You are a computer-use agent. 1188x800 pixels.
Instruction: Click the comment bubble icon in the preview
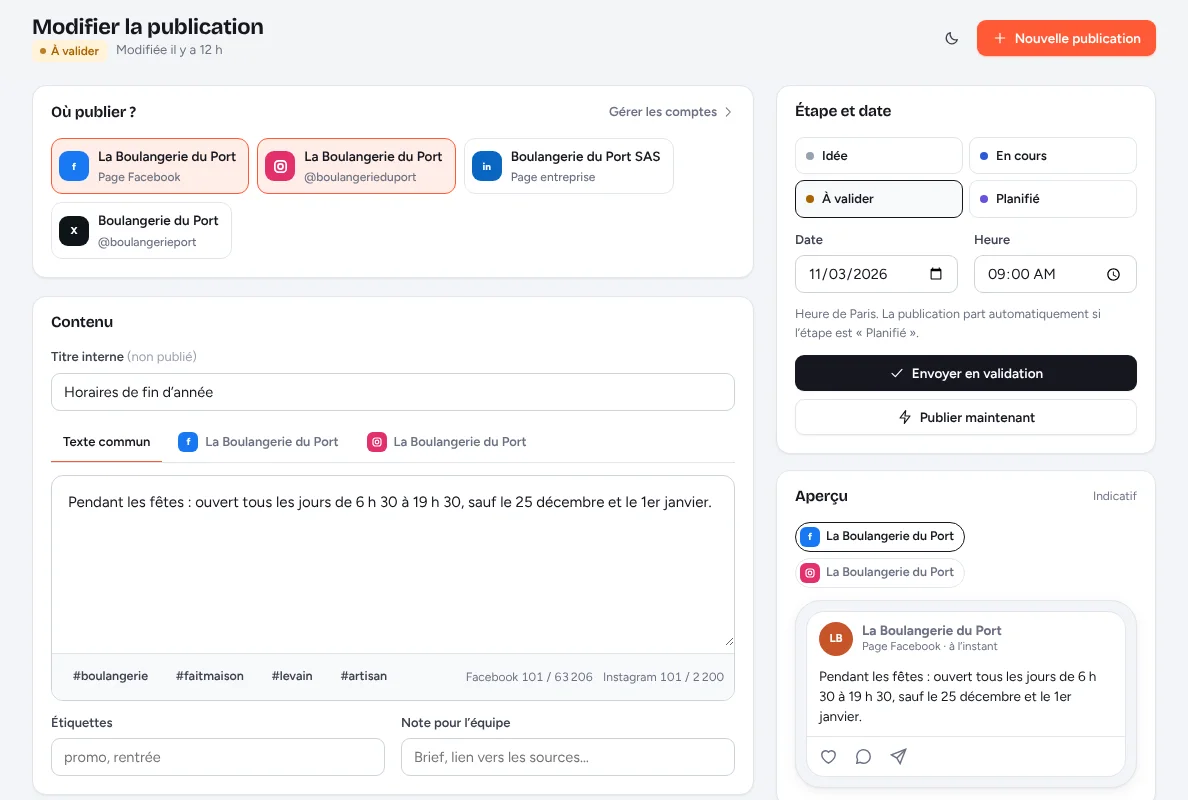pyautogui.click(x=863, y=756)
